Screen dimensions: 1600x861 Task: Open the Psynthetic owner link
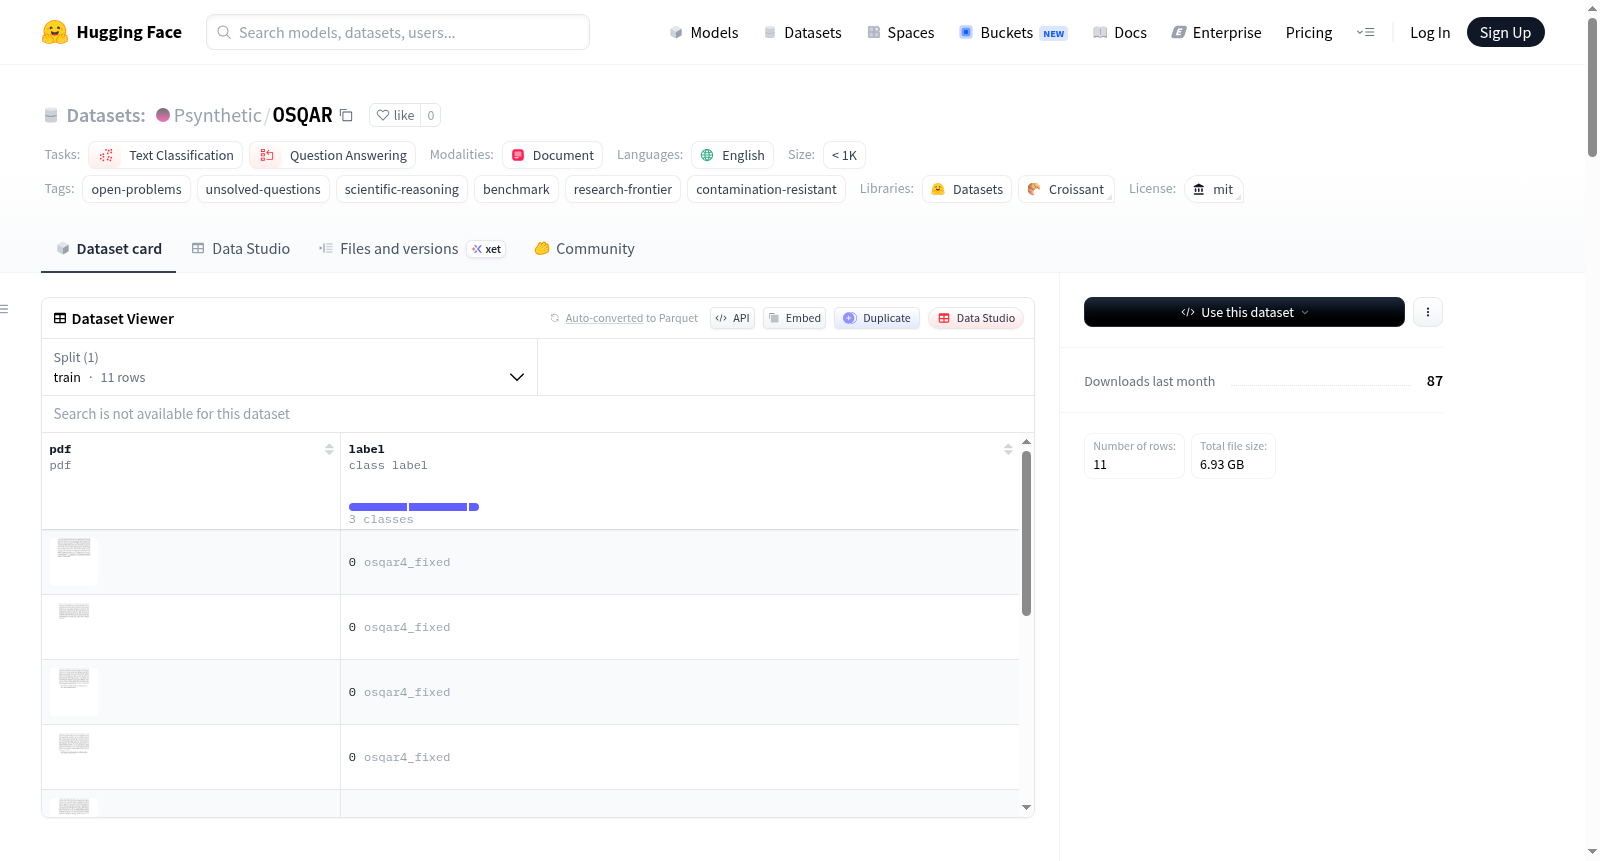click(217, 115)
